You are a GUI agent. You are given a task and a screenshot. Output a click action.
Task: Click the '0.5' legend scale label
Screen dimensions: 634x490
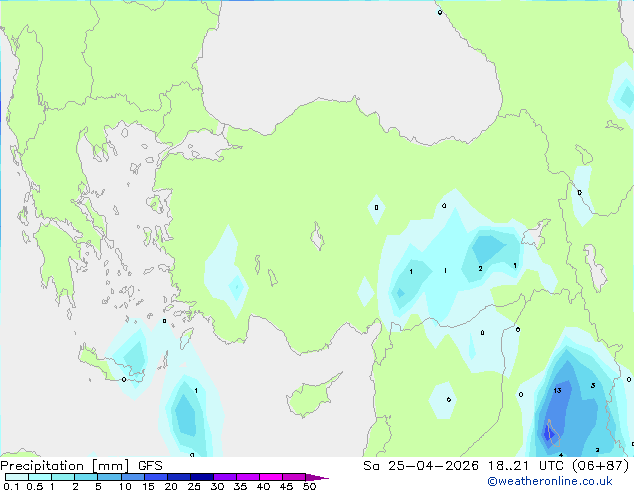point(35,486)
